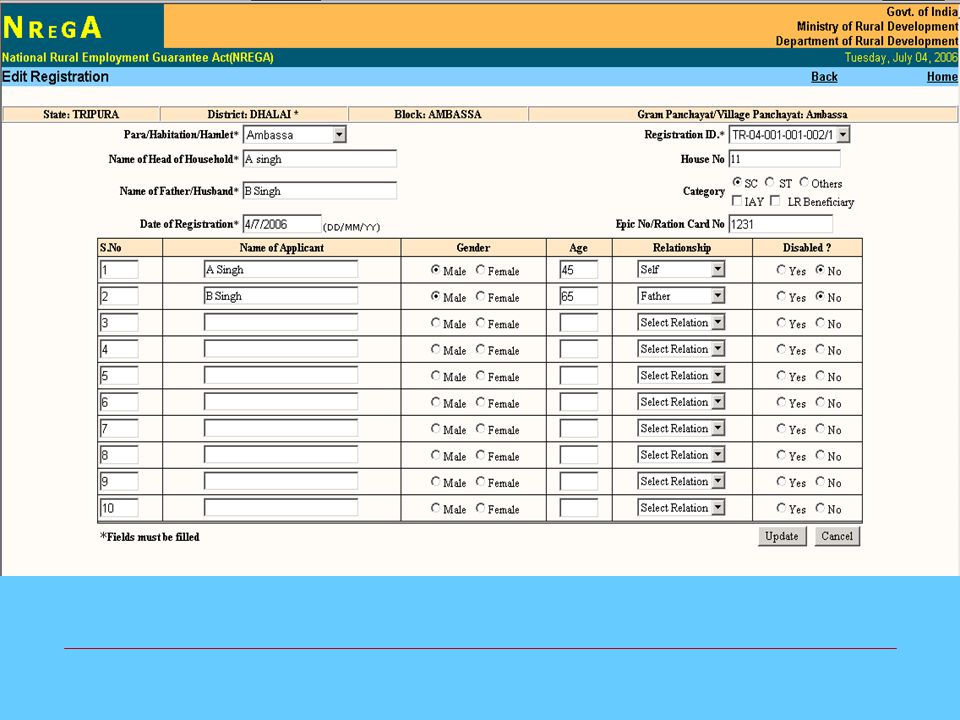Viewport: 960px width, 720px height.
Task: Go Back to previous page
Action: click(x=824, y=77)
